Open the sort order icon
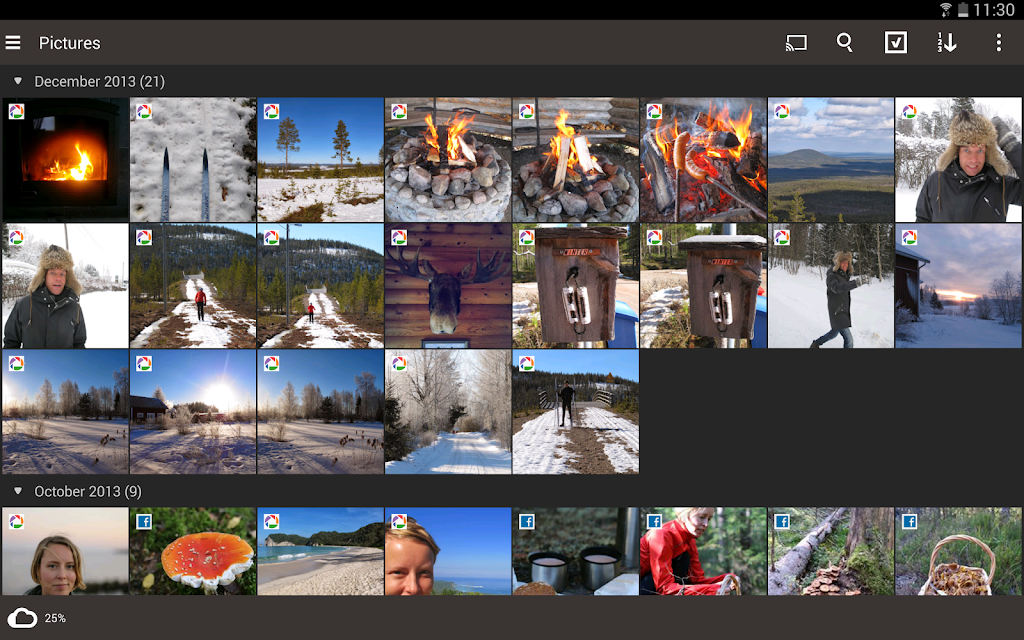The width and height of the screenshot is (1024, 640). (947, 42)
